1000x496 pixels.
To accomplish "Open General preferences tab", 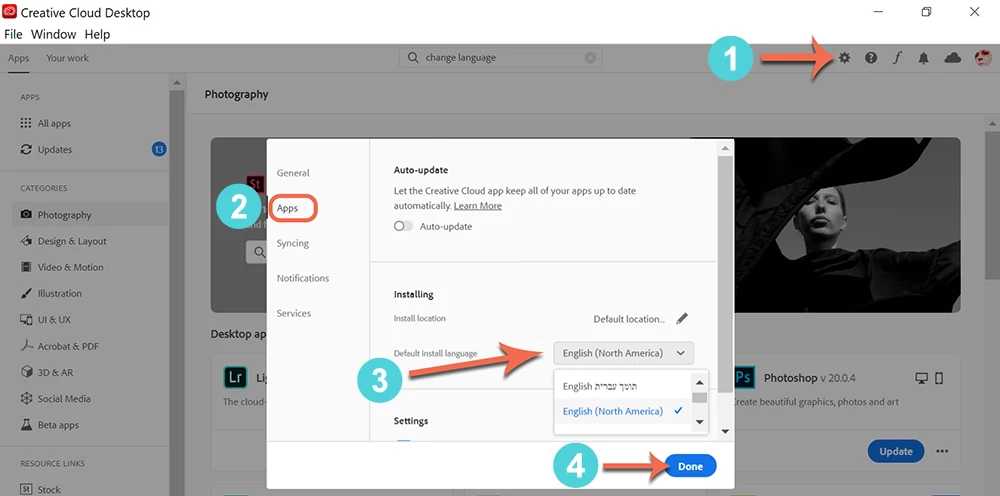I will (293, 173).
